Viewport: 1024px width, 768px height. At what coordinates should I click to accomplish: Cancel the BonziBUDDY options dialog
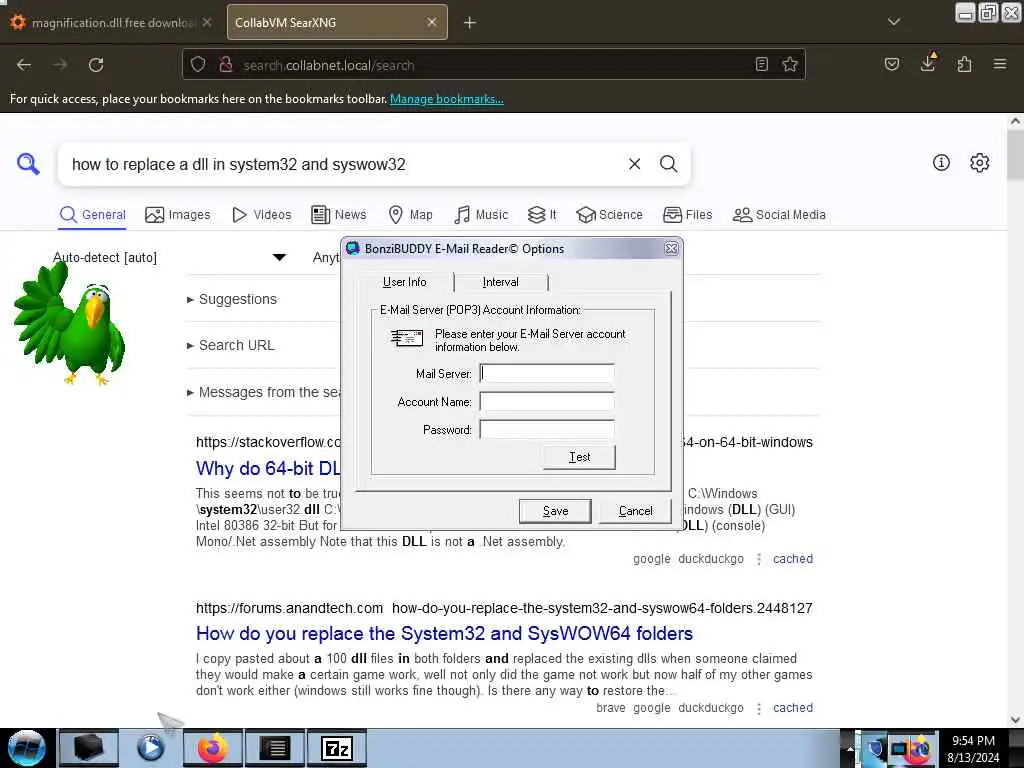click(635, 511)
